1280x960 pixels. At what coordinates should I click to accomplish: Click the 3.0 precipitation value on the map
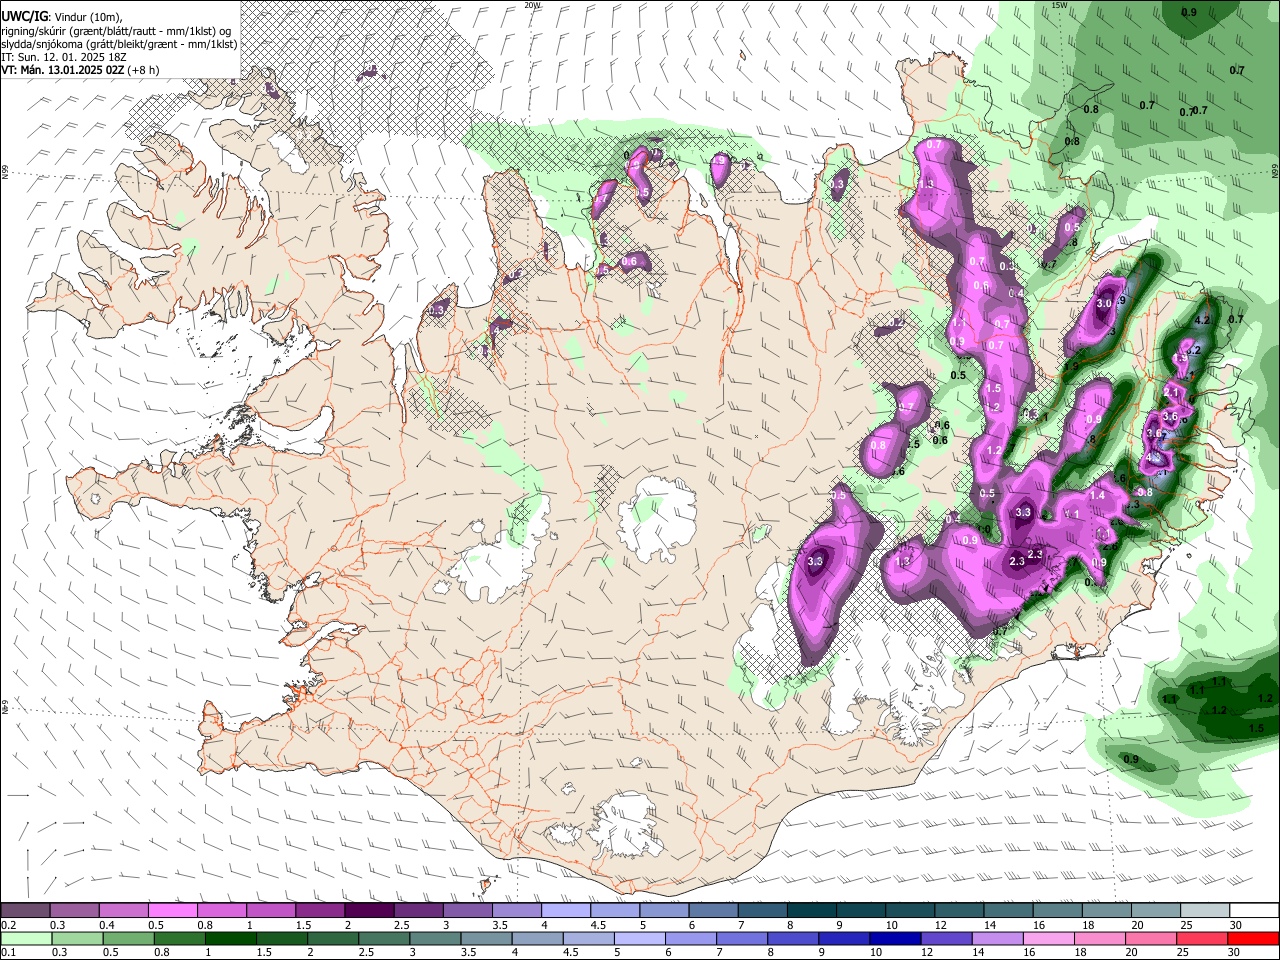point(1104,303)
